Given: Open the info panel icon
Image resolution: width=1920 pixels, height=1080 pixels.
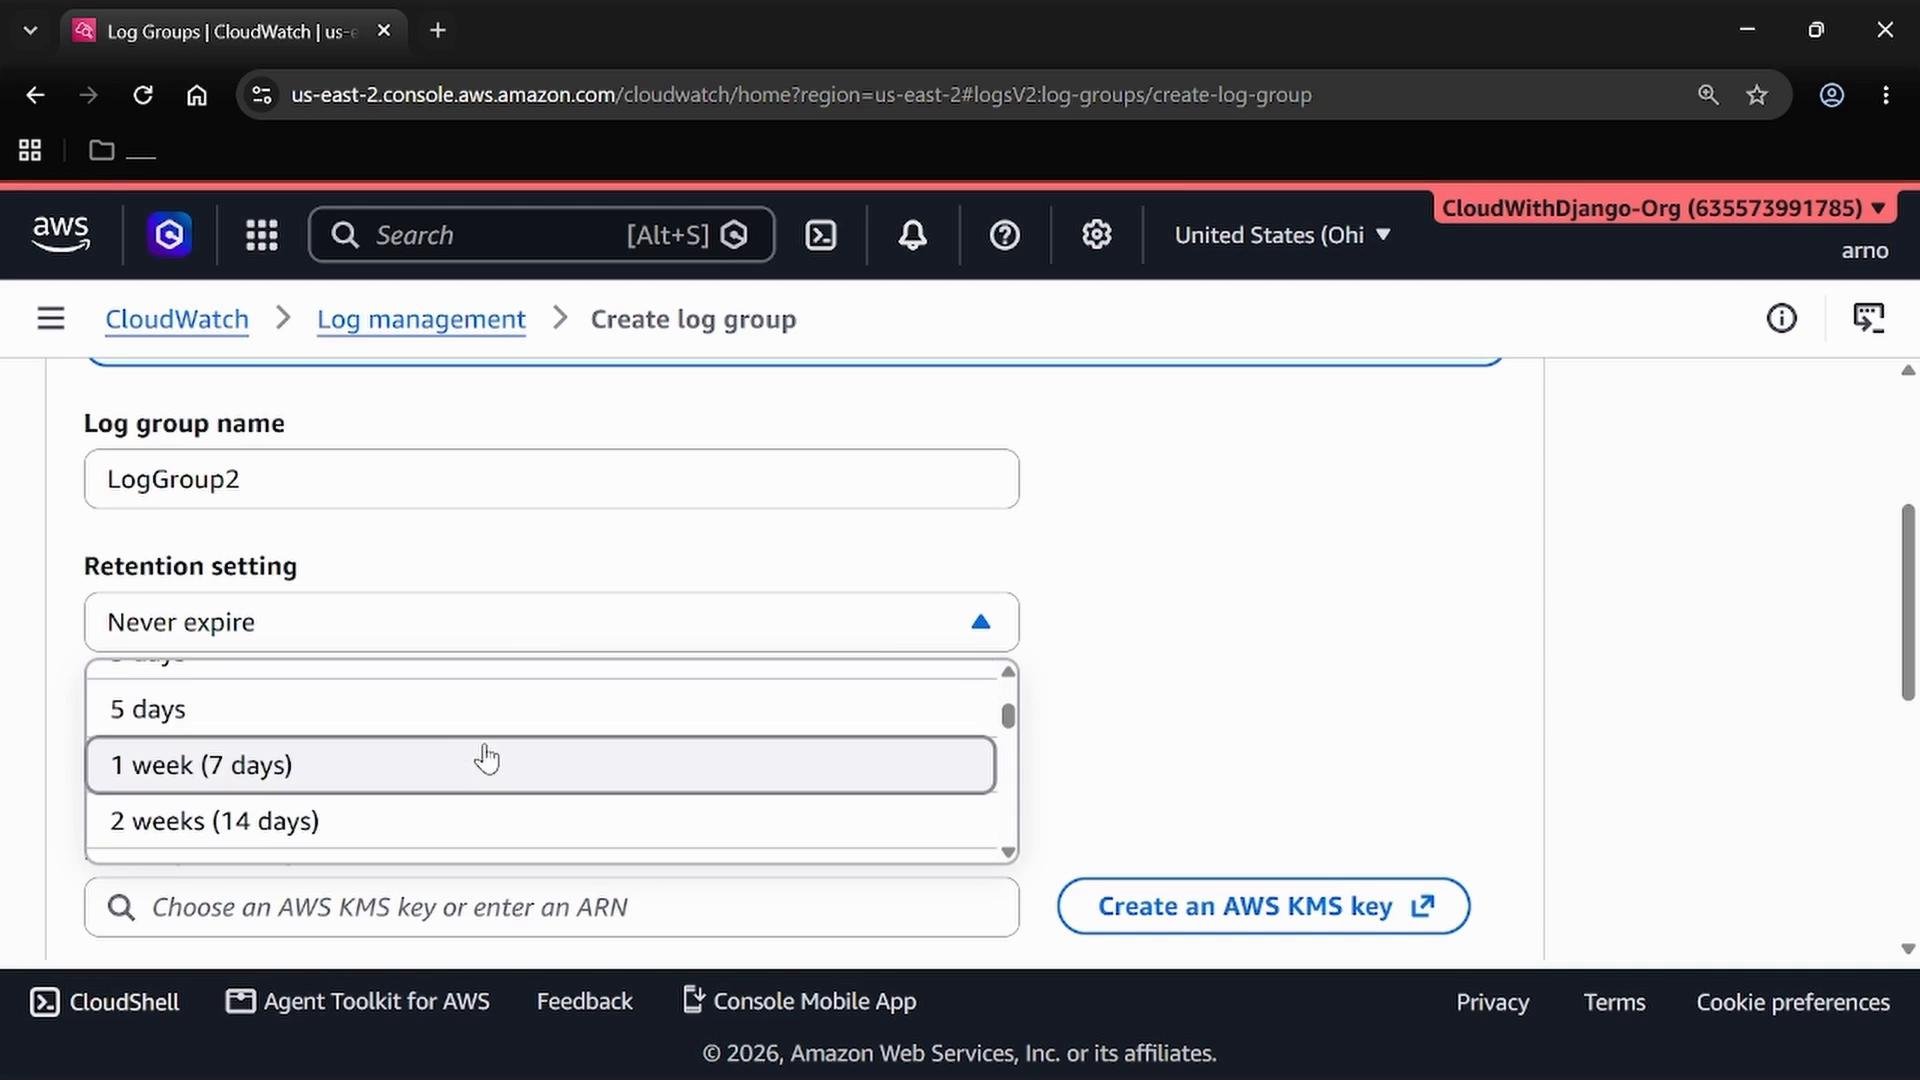Looking at the screenshot, I should 1781,319.
